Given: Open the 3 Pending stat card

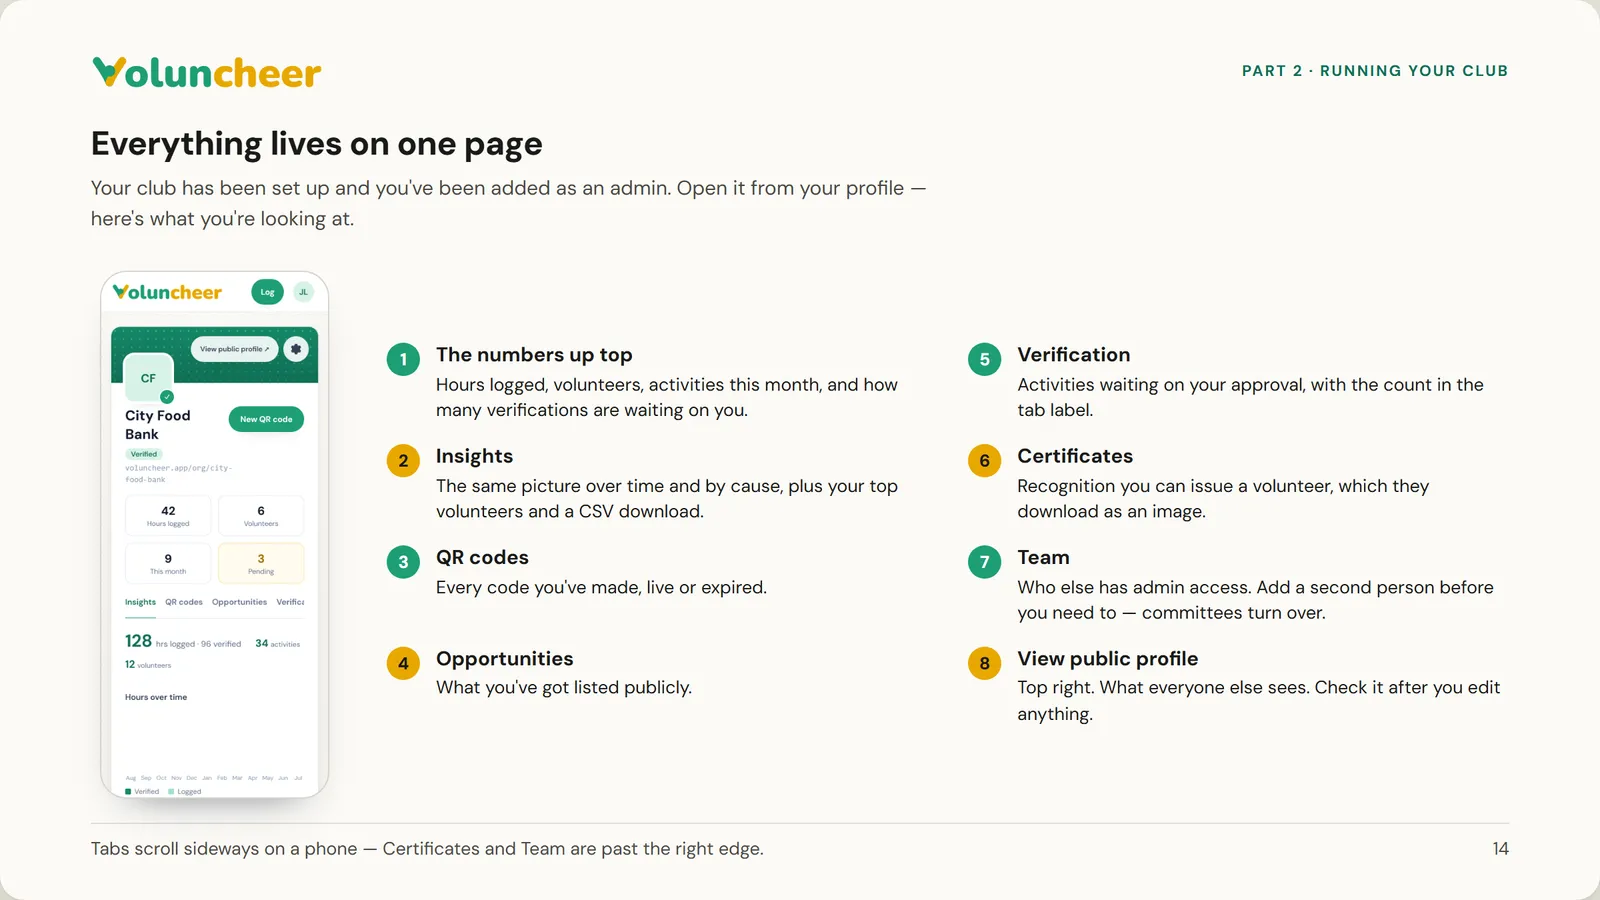Looking at the screenshot, I should (261, 564).
